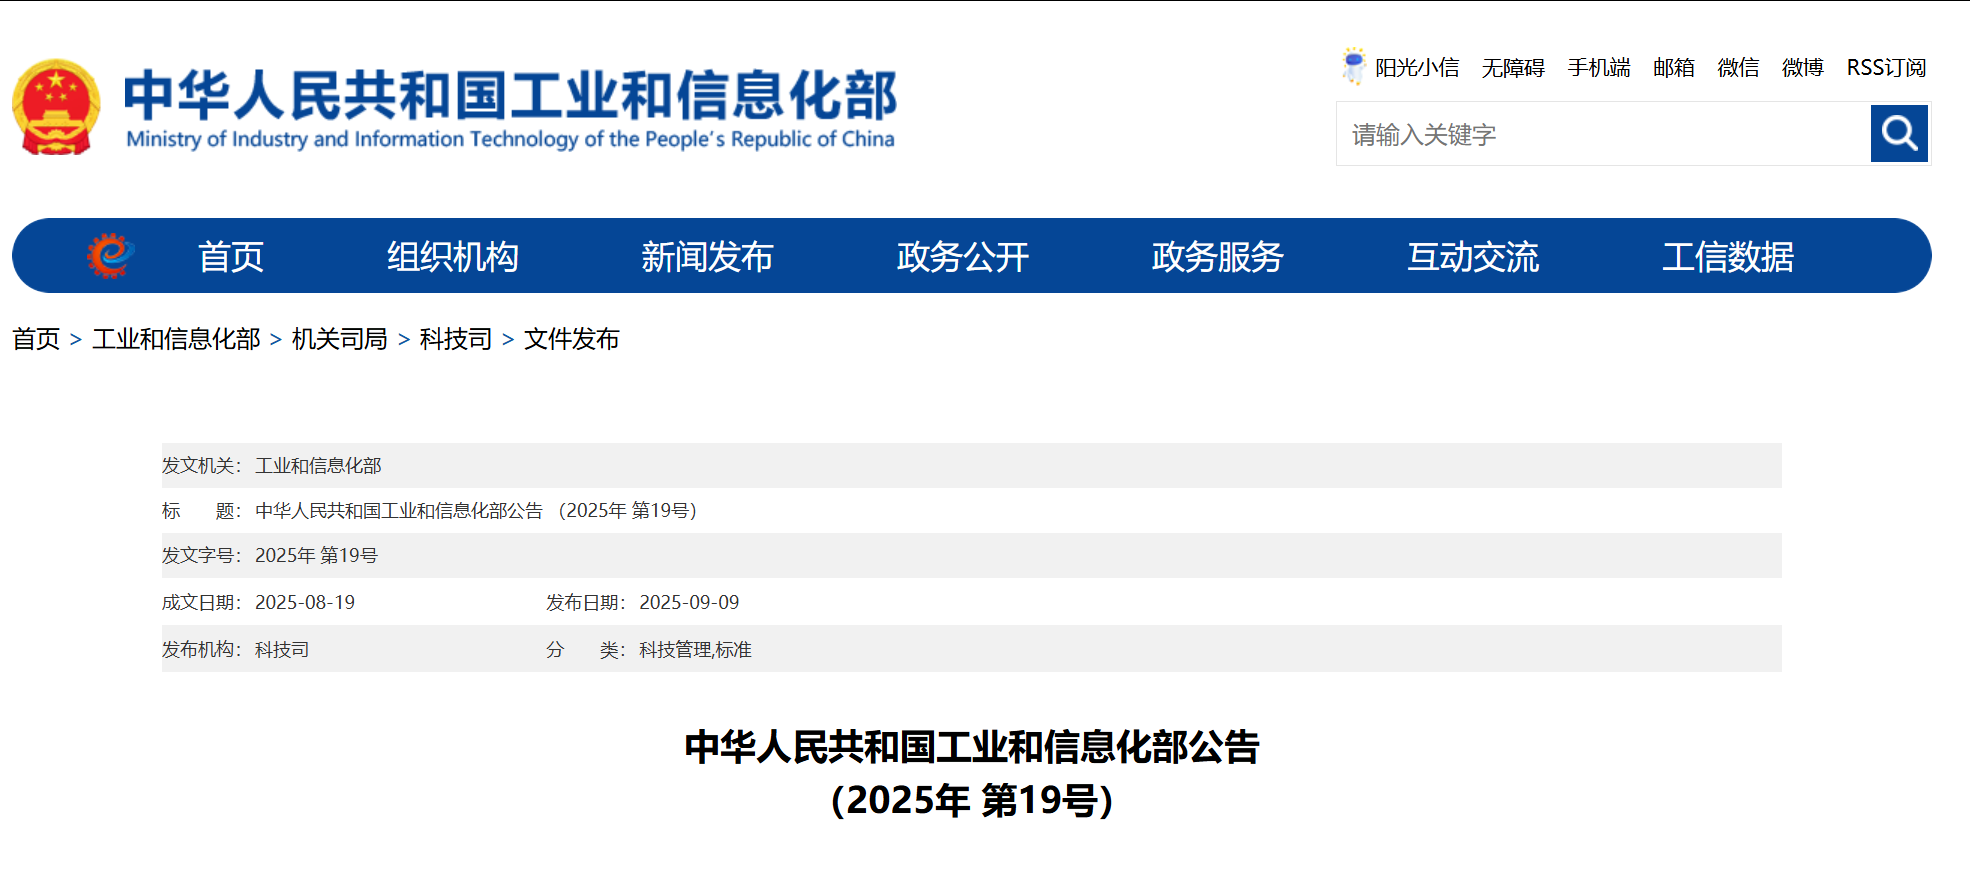This screenshot has height=881, width=1970.
Task: Go to 机关司局 via breadcrumb
Action: [x=339, y=339]
